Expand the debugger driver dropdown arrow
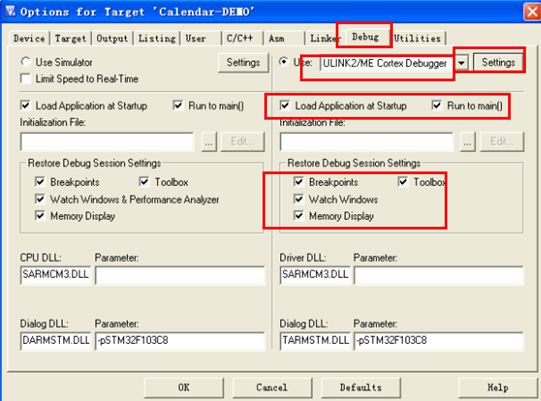541x401 pixels. click(x=461, y=63)
